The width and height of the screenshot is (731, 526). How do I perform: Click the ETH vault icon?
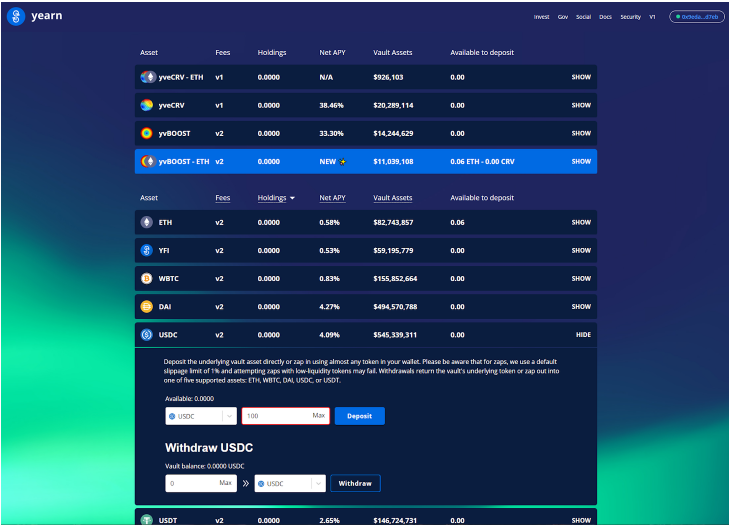[x=146, y=222]
